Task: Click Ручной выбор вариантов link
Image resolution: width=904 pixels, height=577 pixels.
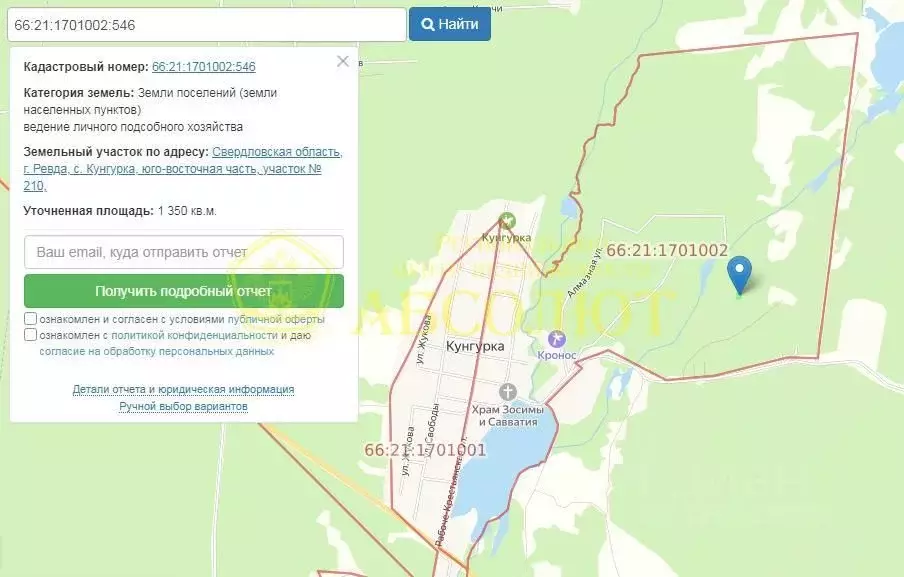Action: 183,406
